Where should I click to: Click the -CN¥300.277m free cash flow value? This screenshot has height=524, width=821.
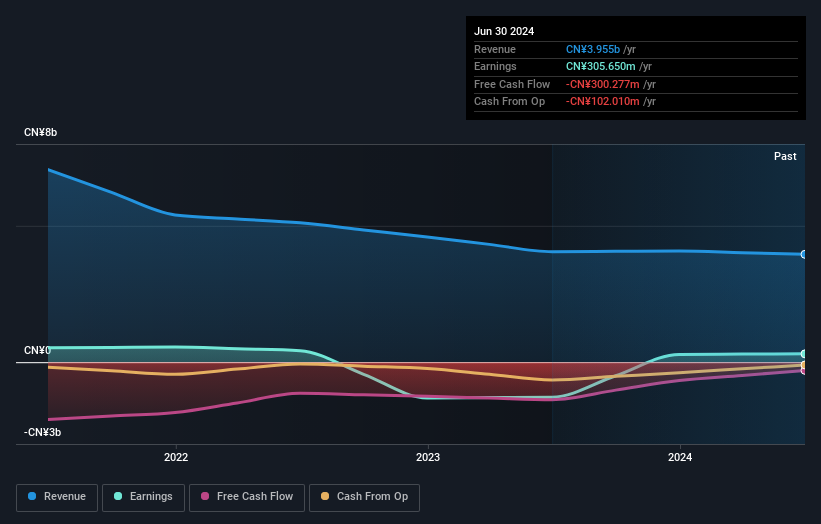tap(603, 84)
